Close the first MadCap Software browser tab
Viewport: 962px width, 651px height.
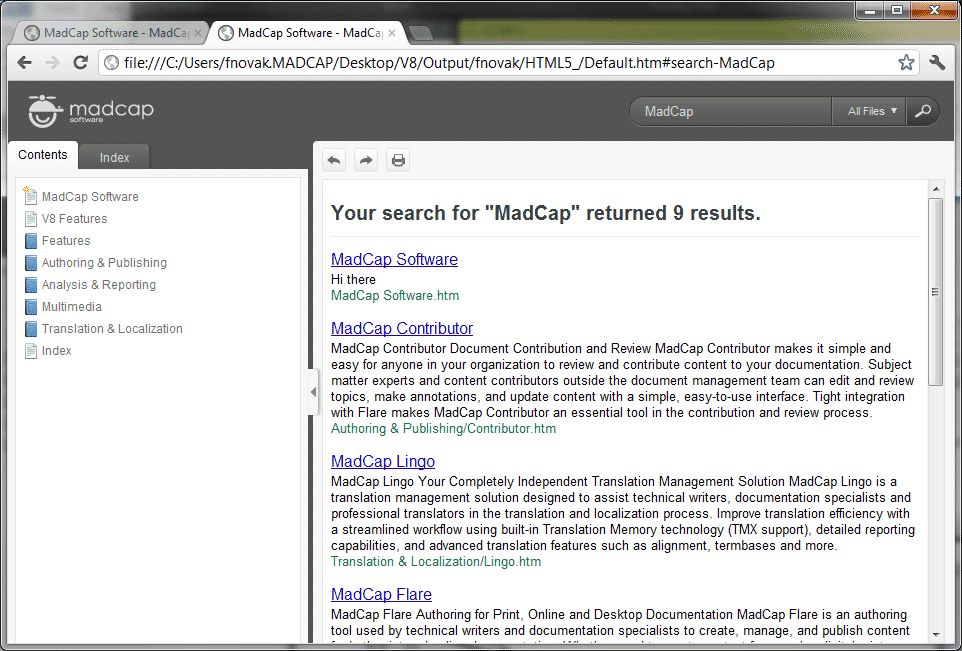(x=198, y=33)
